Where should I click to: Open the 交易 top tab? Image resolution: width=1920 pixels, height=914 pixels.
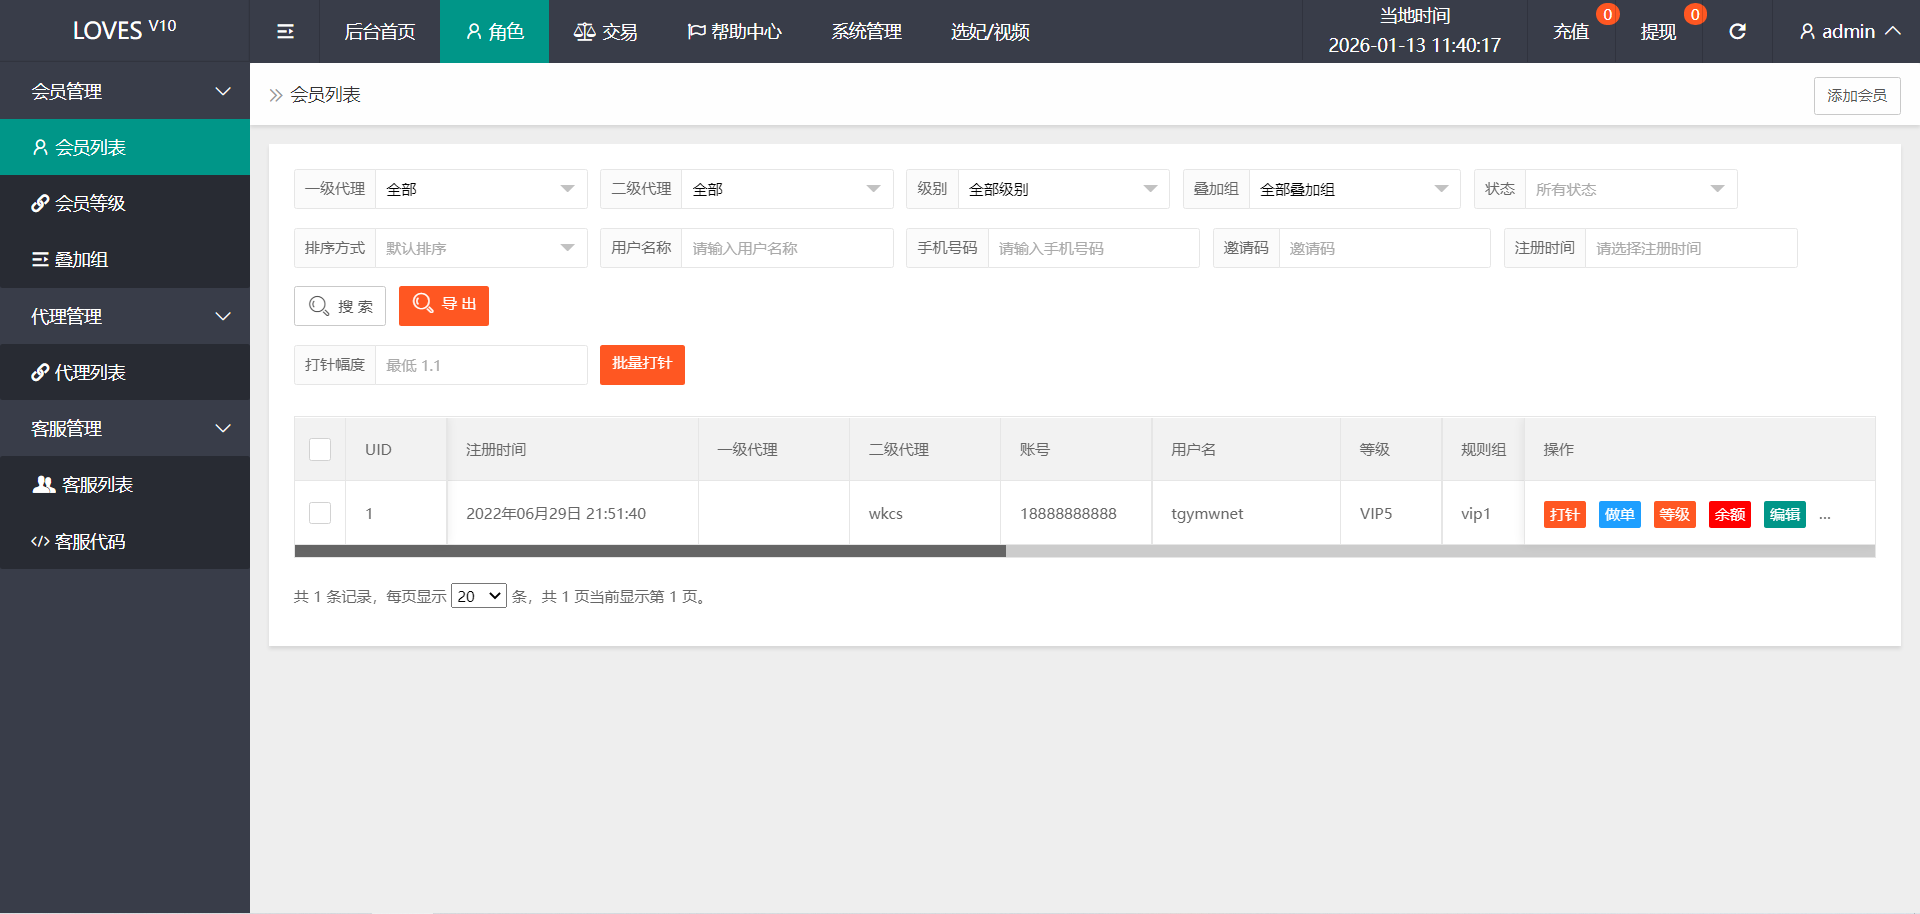pyautogui.click(x=606, y=31)
